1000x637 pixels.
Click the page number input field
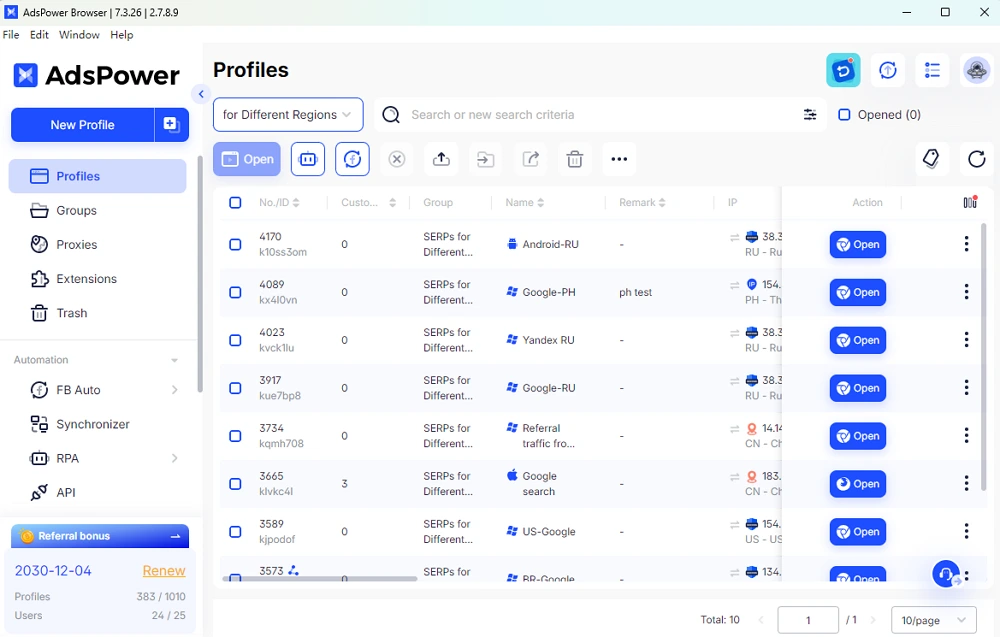808,620
